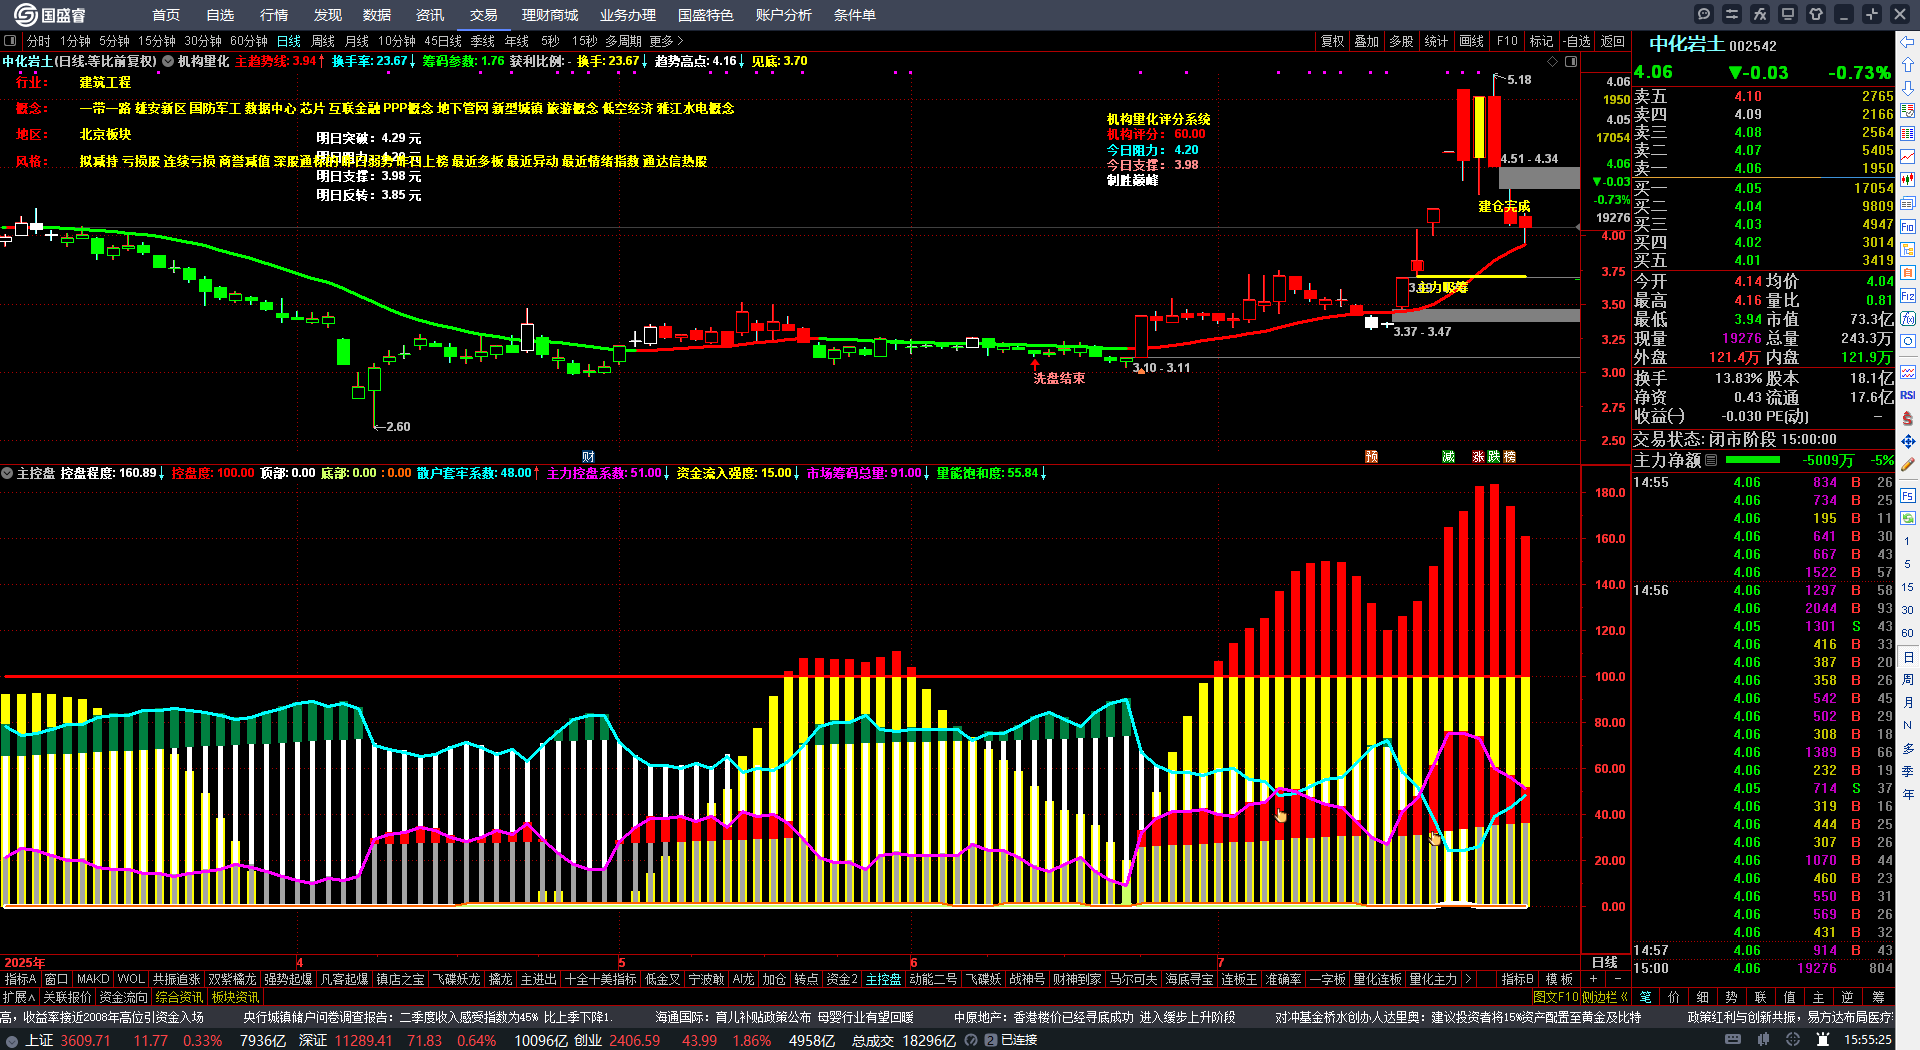Toggle the panel checkbox left of 分时

coord(10,41)
